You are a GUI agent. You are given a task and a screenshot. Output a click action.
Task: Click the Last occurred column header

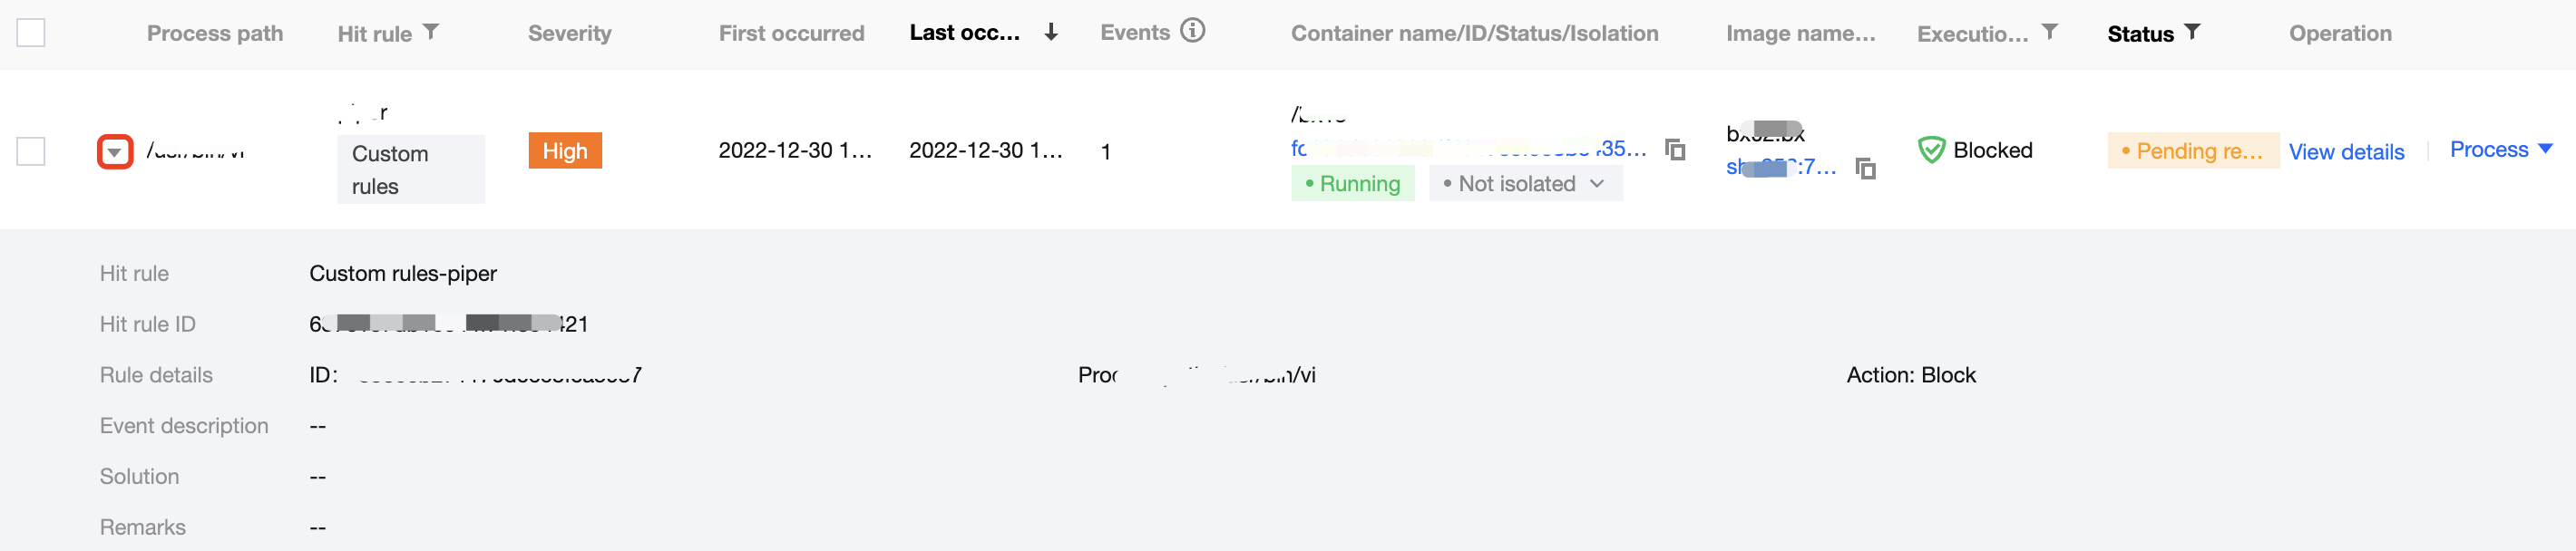[x=964, y=33]
